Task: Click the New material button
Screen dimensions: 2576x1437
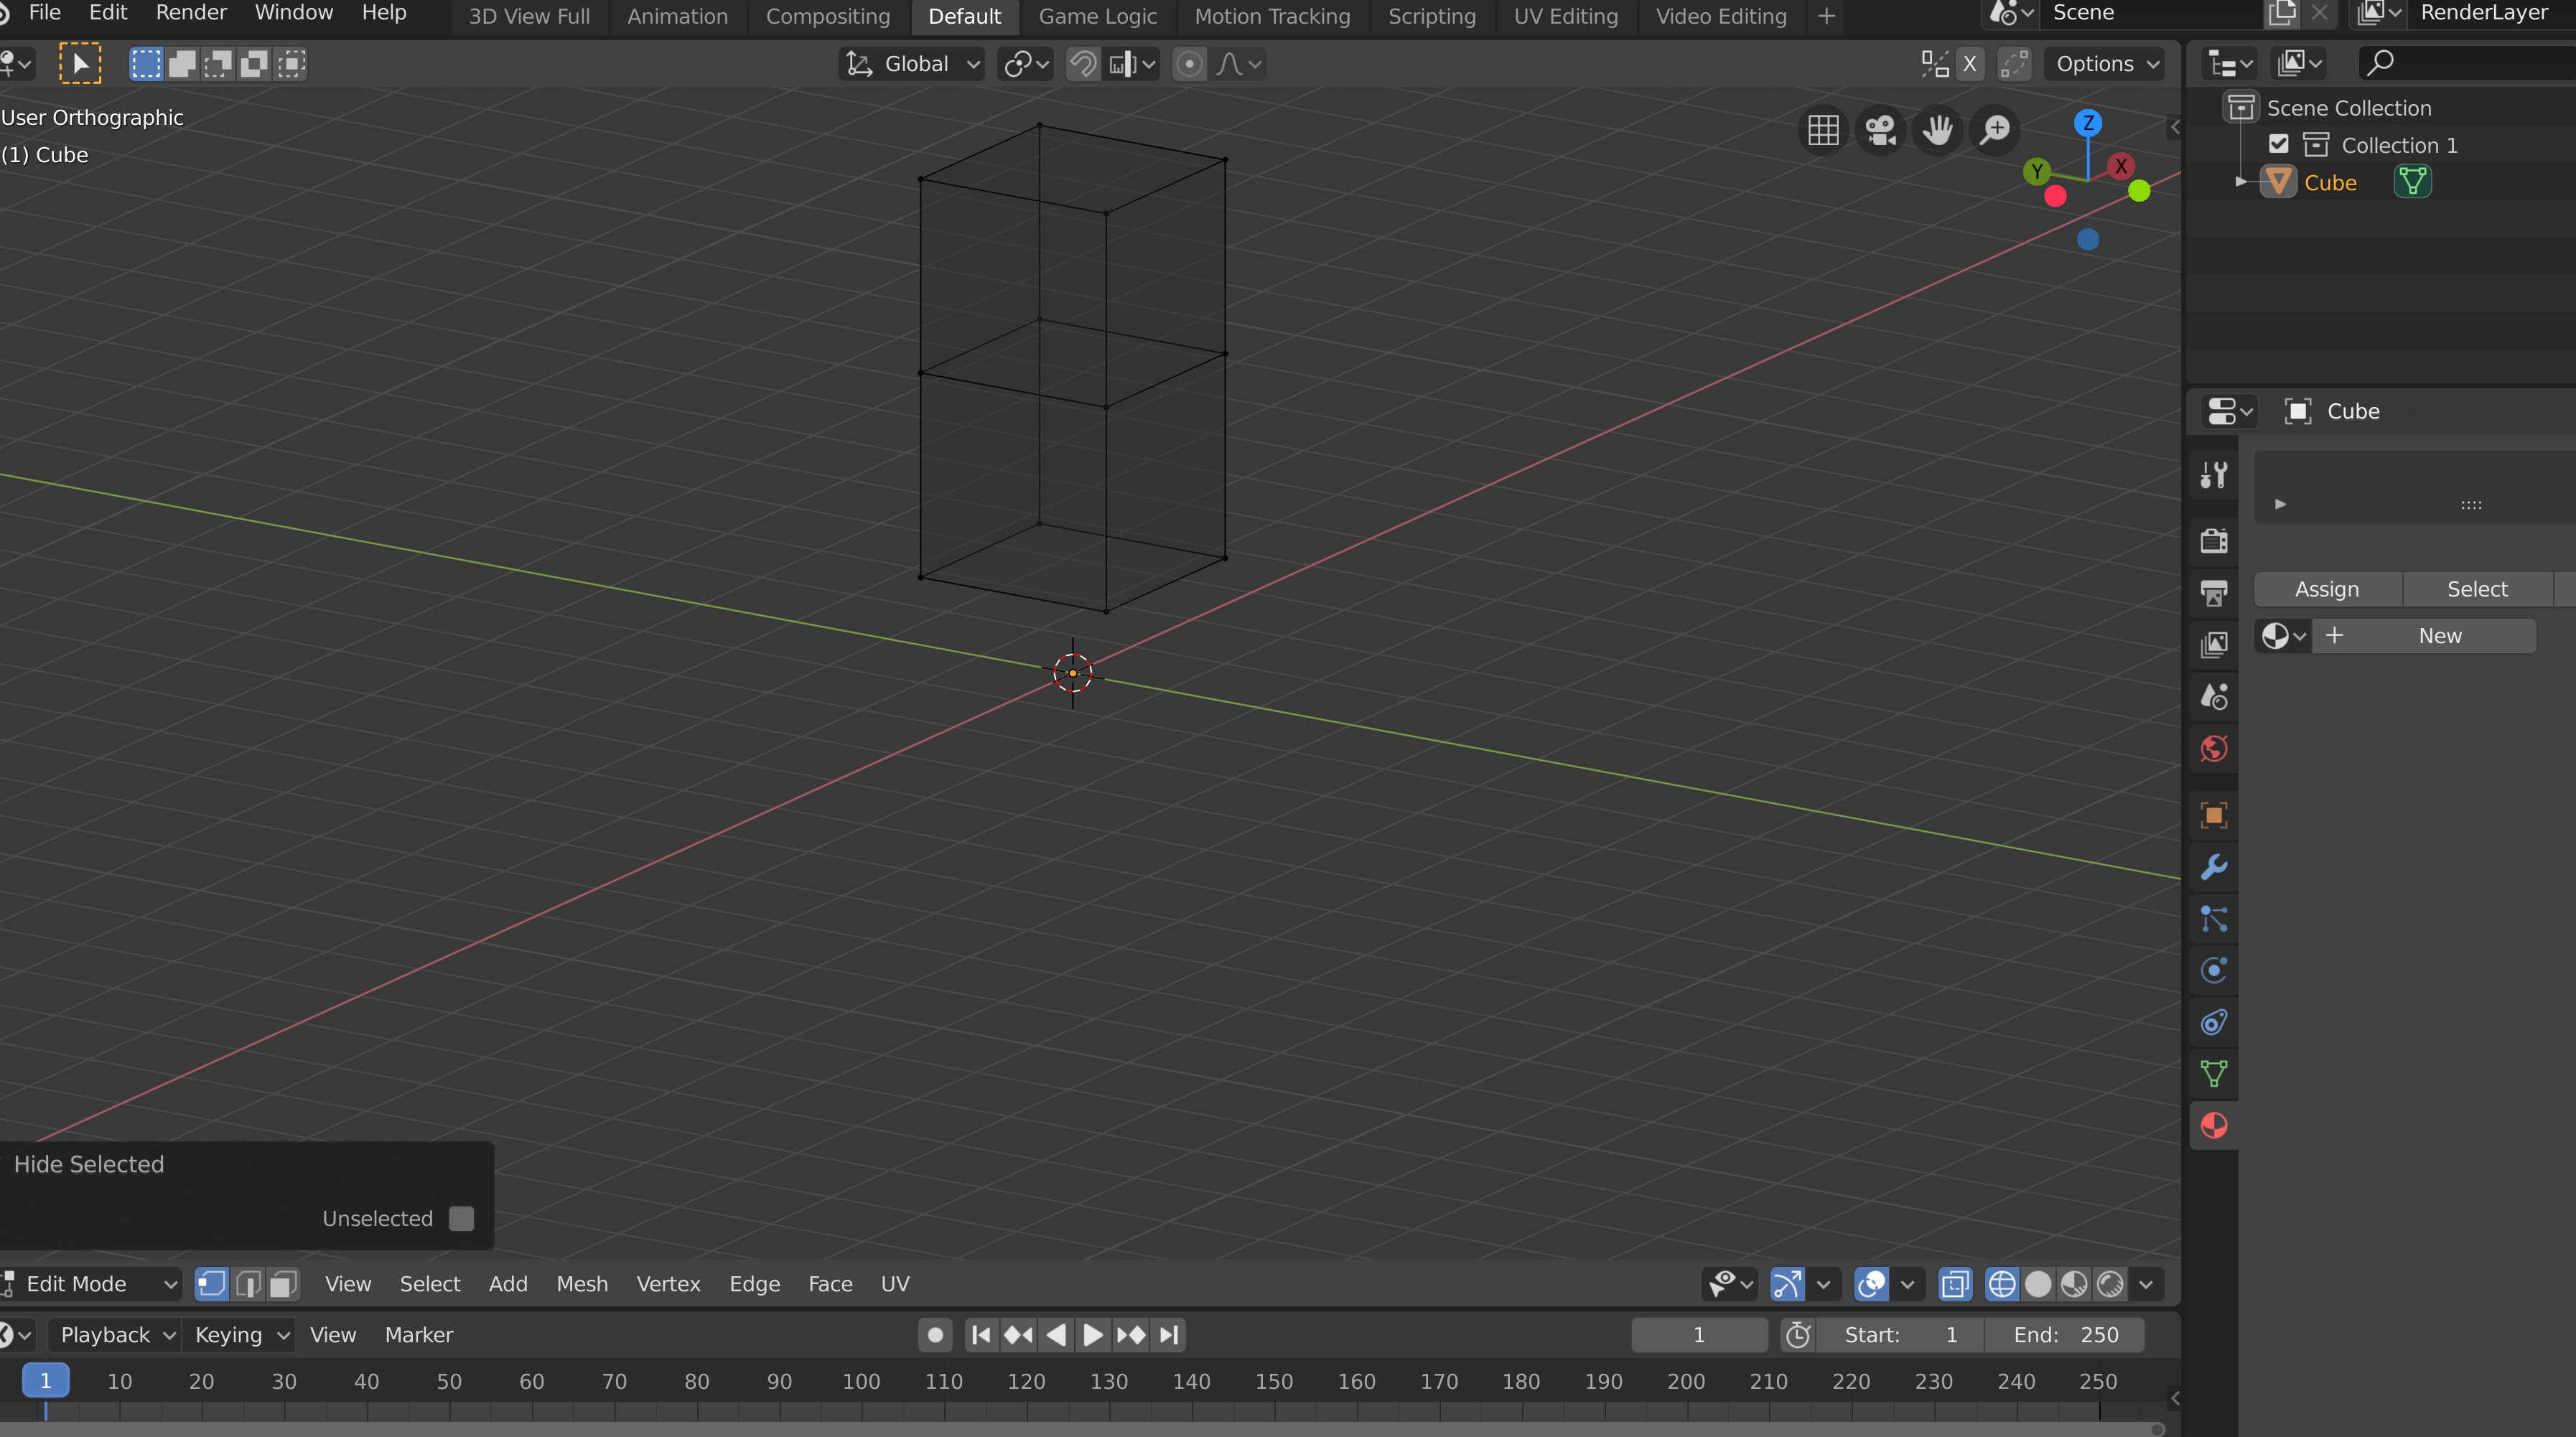Action: 2425,636
